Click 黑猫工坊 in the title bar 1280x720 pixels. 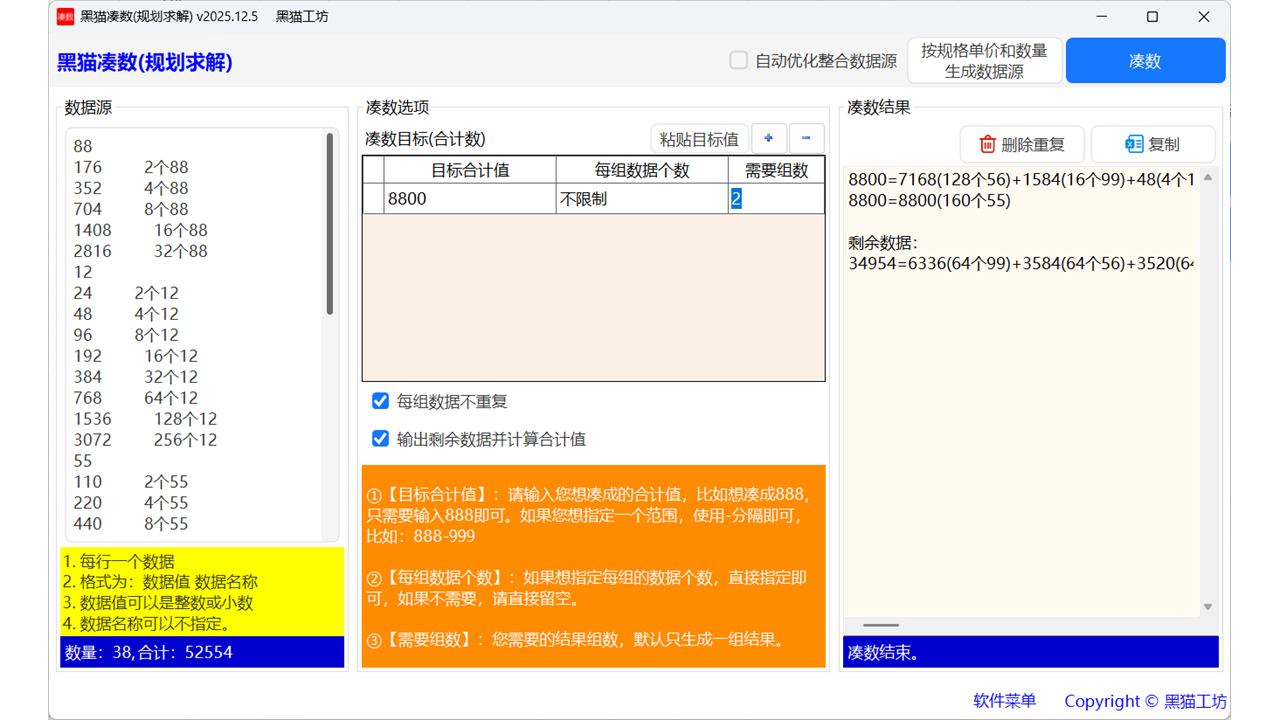pos(302,16)
